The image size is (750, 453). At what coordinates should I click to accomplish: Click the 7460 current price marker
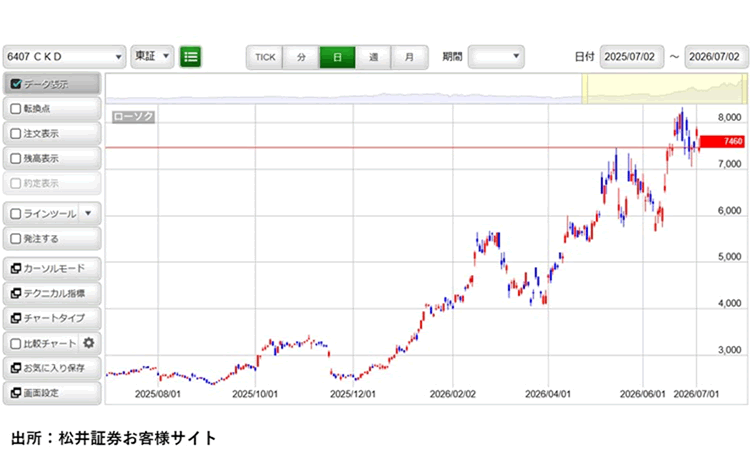722,141
